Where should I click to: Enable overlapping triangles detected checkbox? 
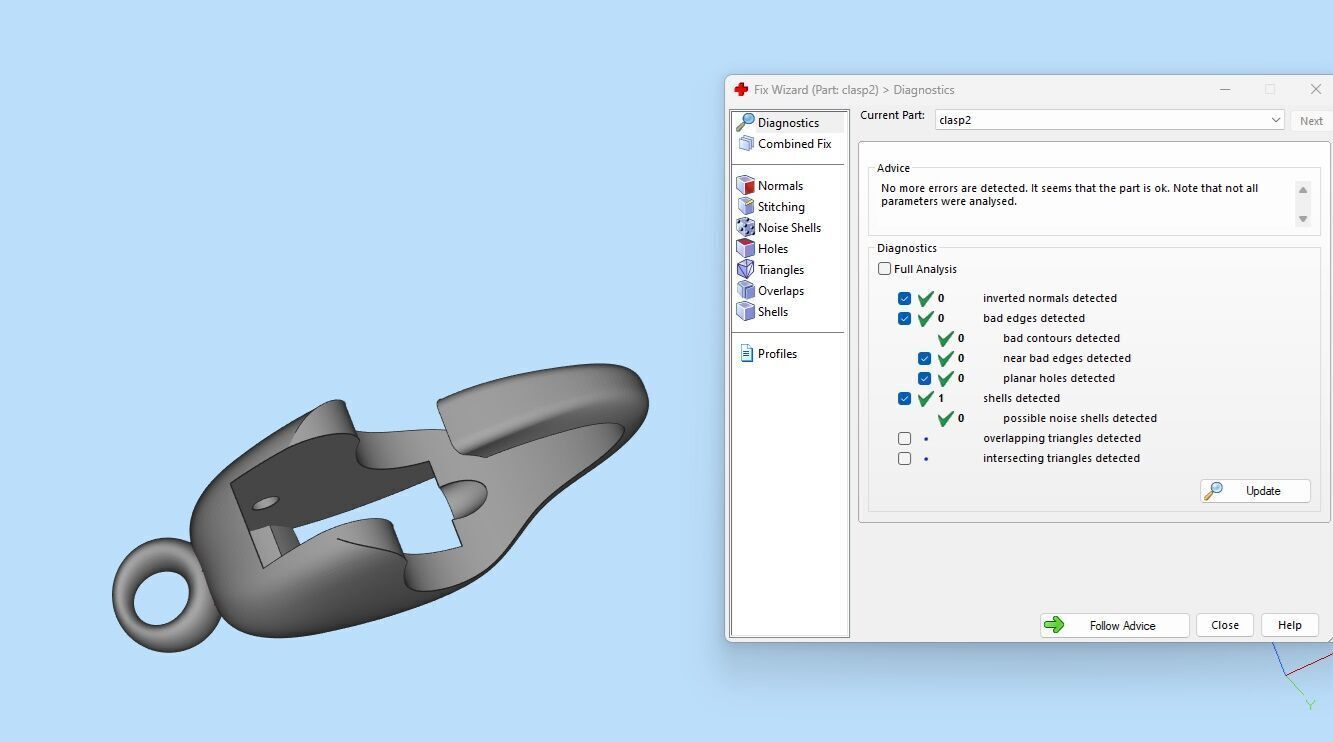tap(904, 438)
